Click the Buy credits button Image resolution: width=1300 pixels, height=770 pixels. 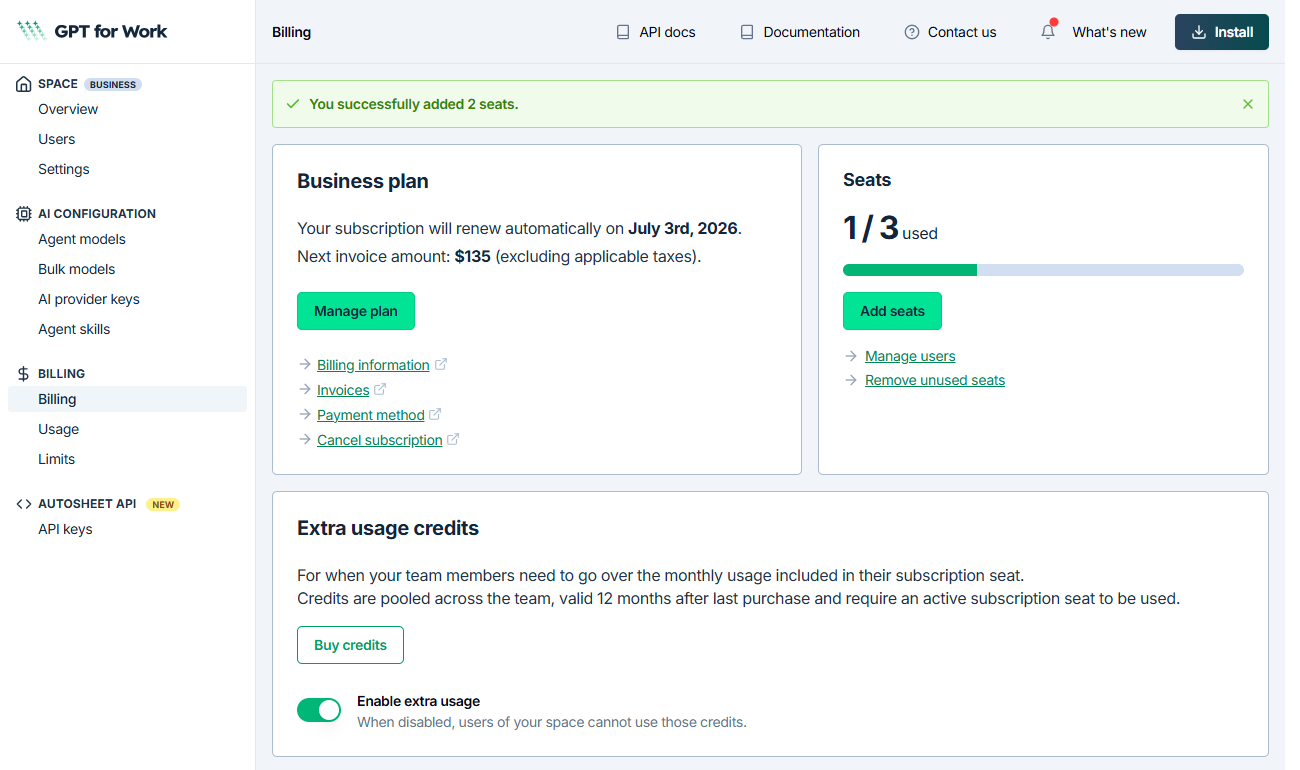pyautogui.click(x=350, y=645)
